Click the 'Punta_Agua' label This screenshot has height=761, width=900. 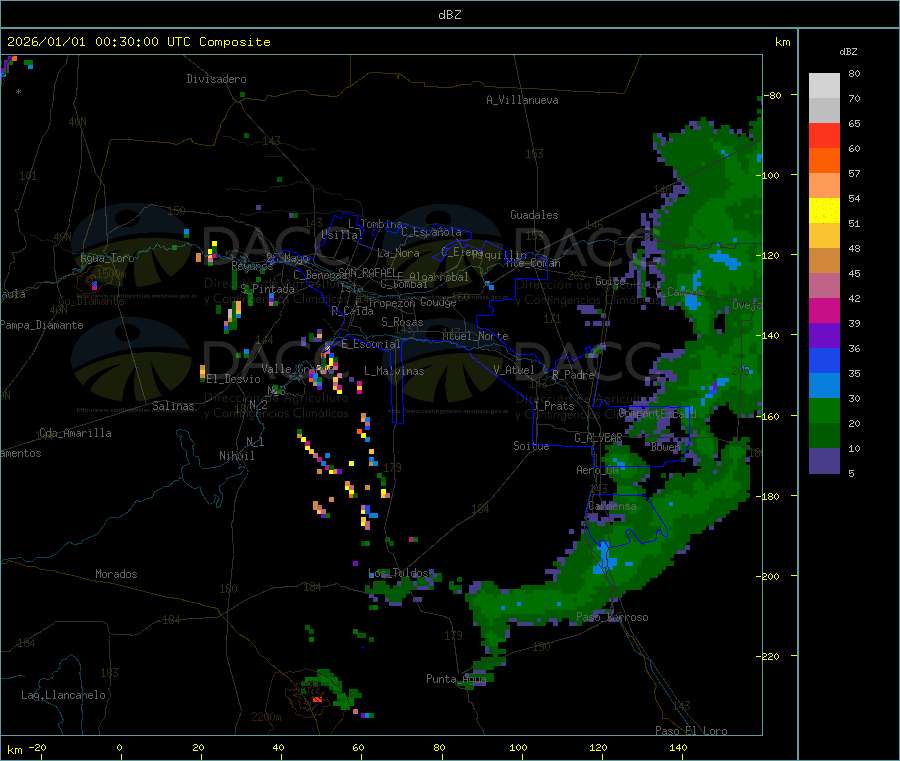(x=456, y=679)
